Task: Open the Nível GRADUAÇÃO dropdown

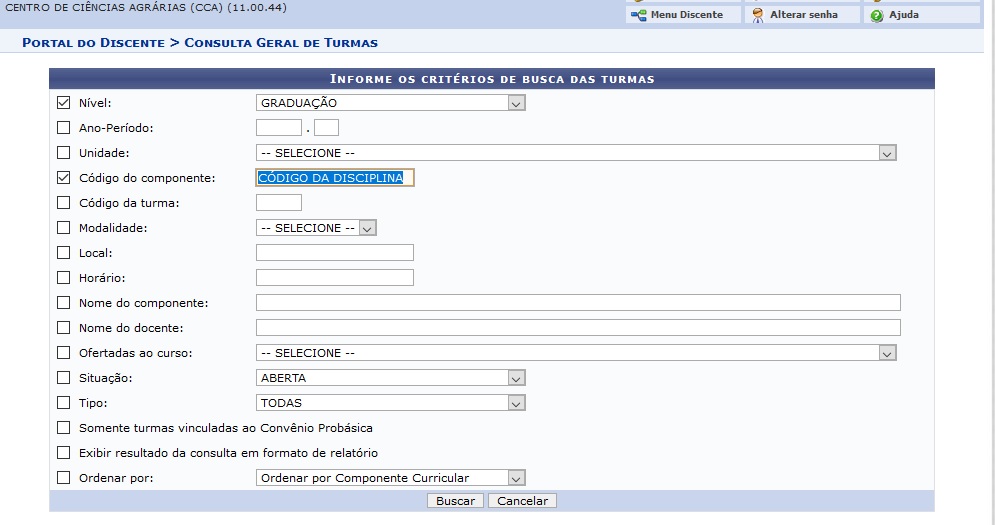Action: click(390, 103)
